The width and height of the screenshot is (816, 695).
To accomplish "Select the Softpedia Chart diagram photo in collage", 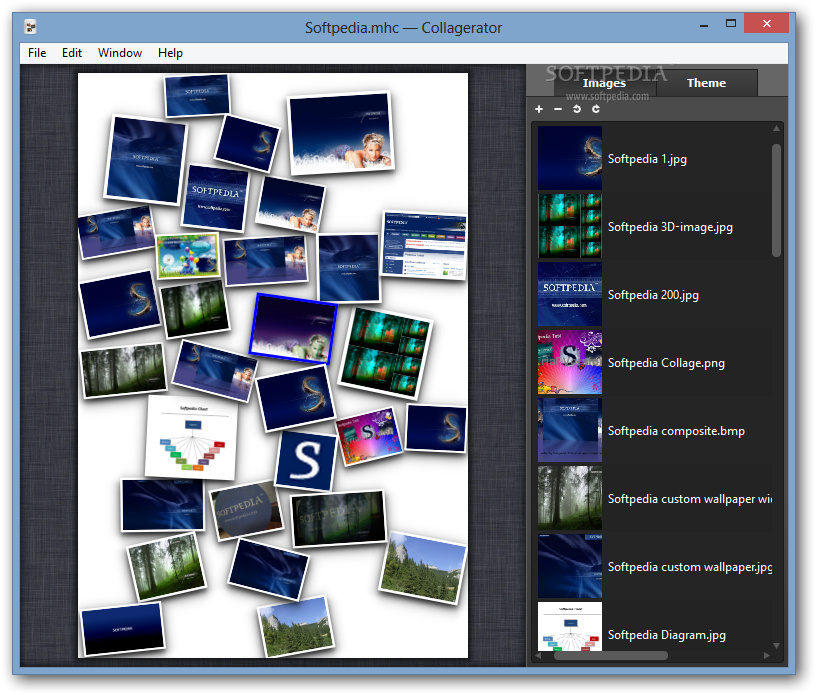I will coord(192,437).
